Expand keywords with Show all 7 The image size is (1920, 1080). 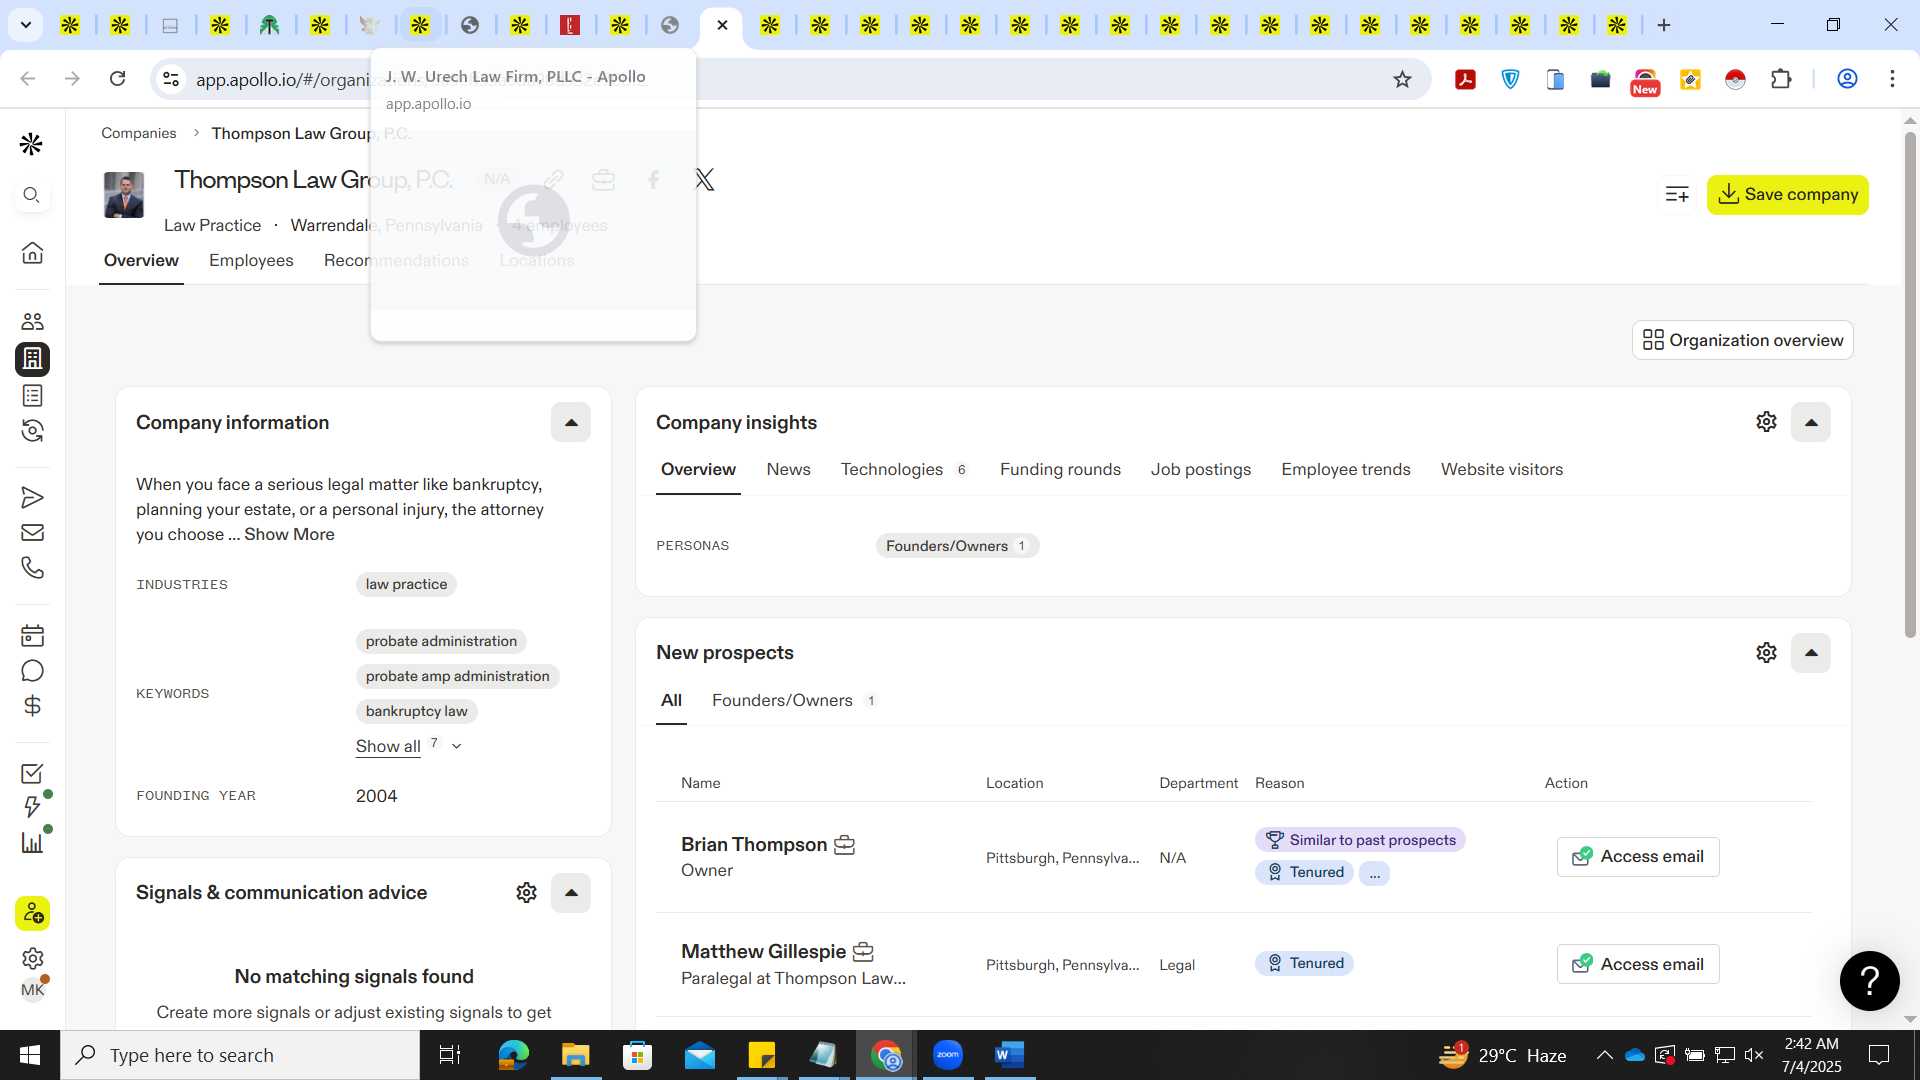coord(408,746)
